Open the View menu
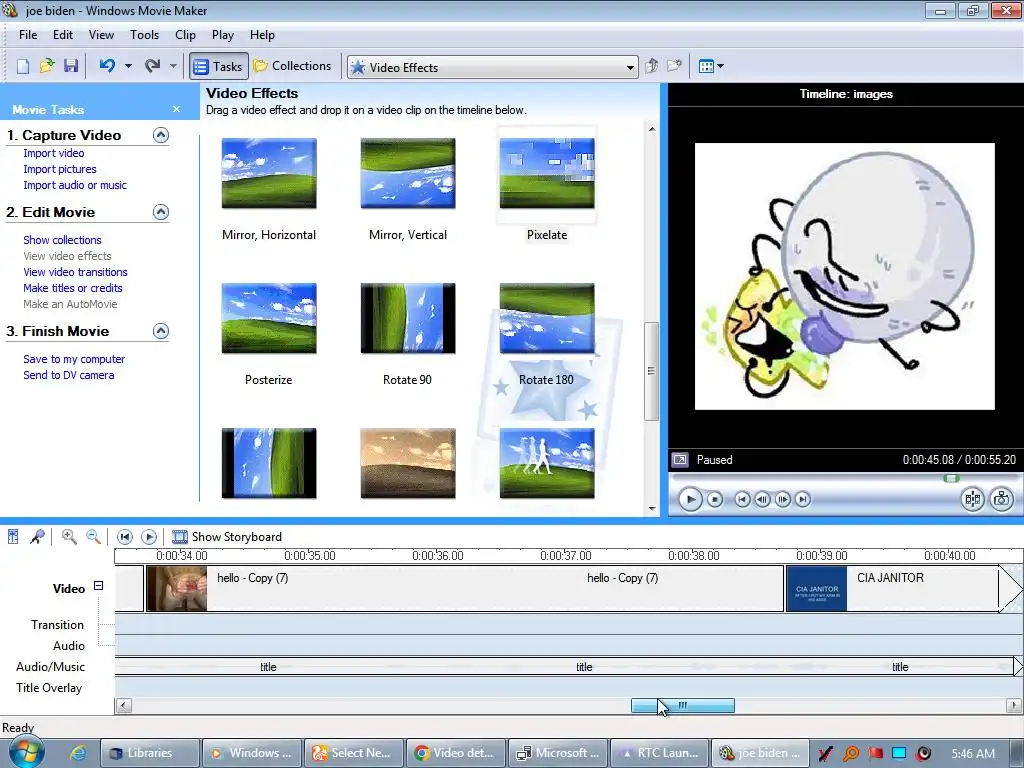This screenshot has height=768, width=1024. 101,35
